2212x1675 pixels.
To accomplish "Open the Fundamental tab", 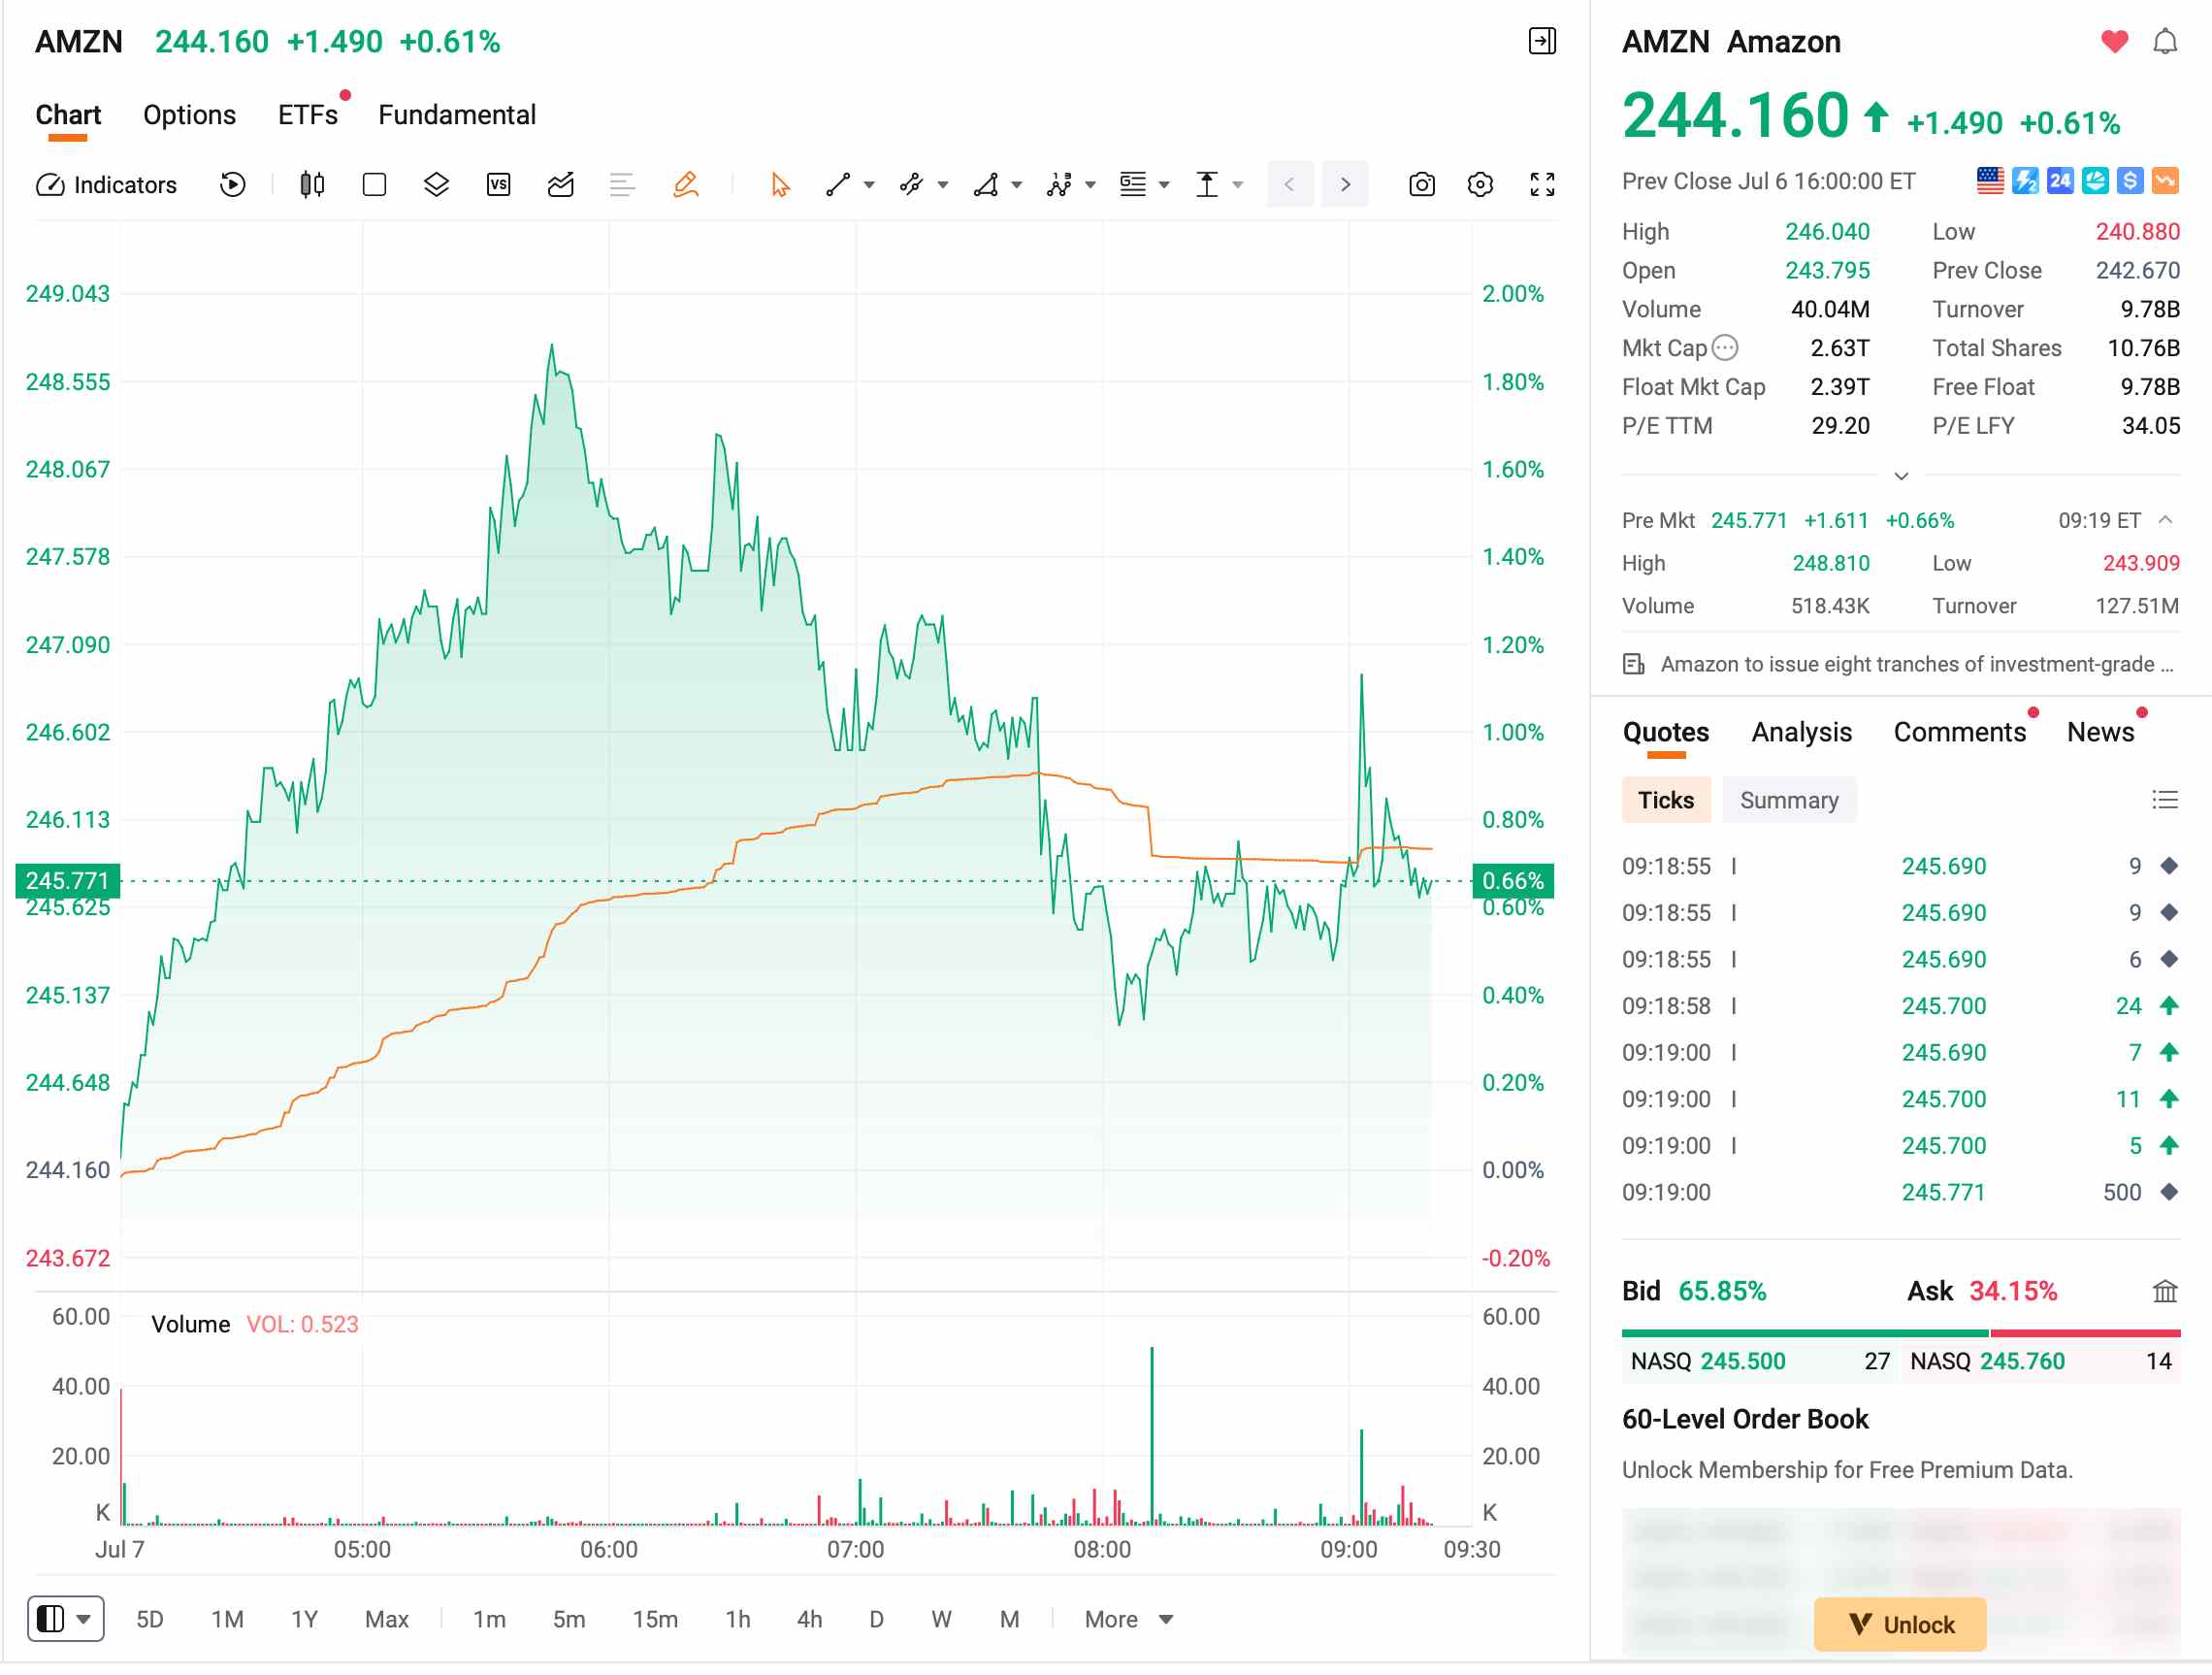I will pos(457,115).
